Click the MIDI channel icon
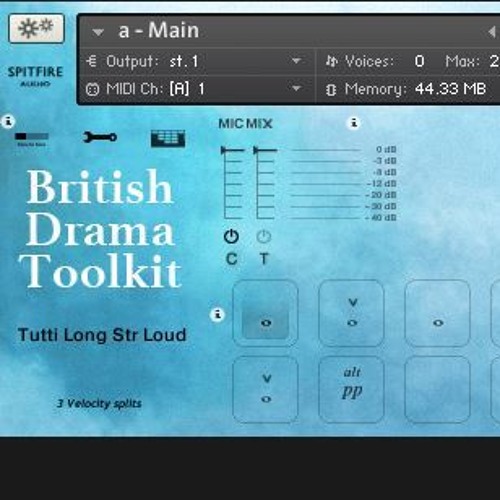The width and height of the screenshot is (500, 500). (92, 89)
